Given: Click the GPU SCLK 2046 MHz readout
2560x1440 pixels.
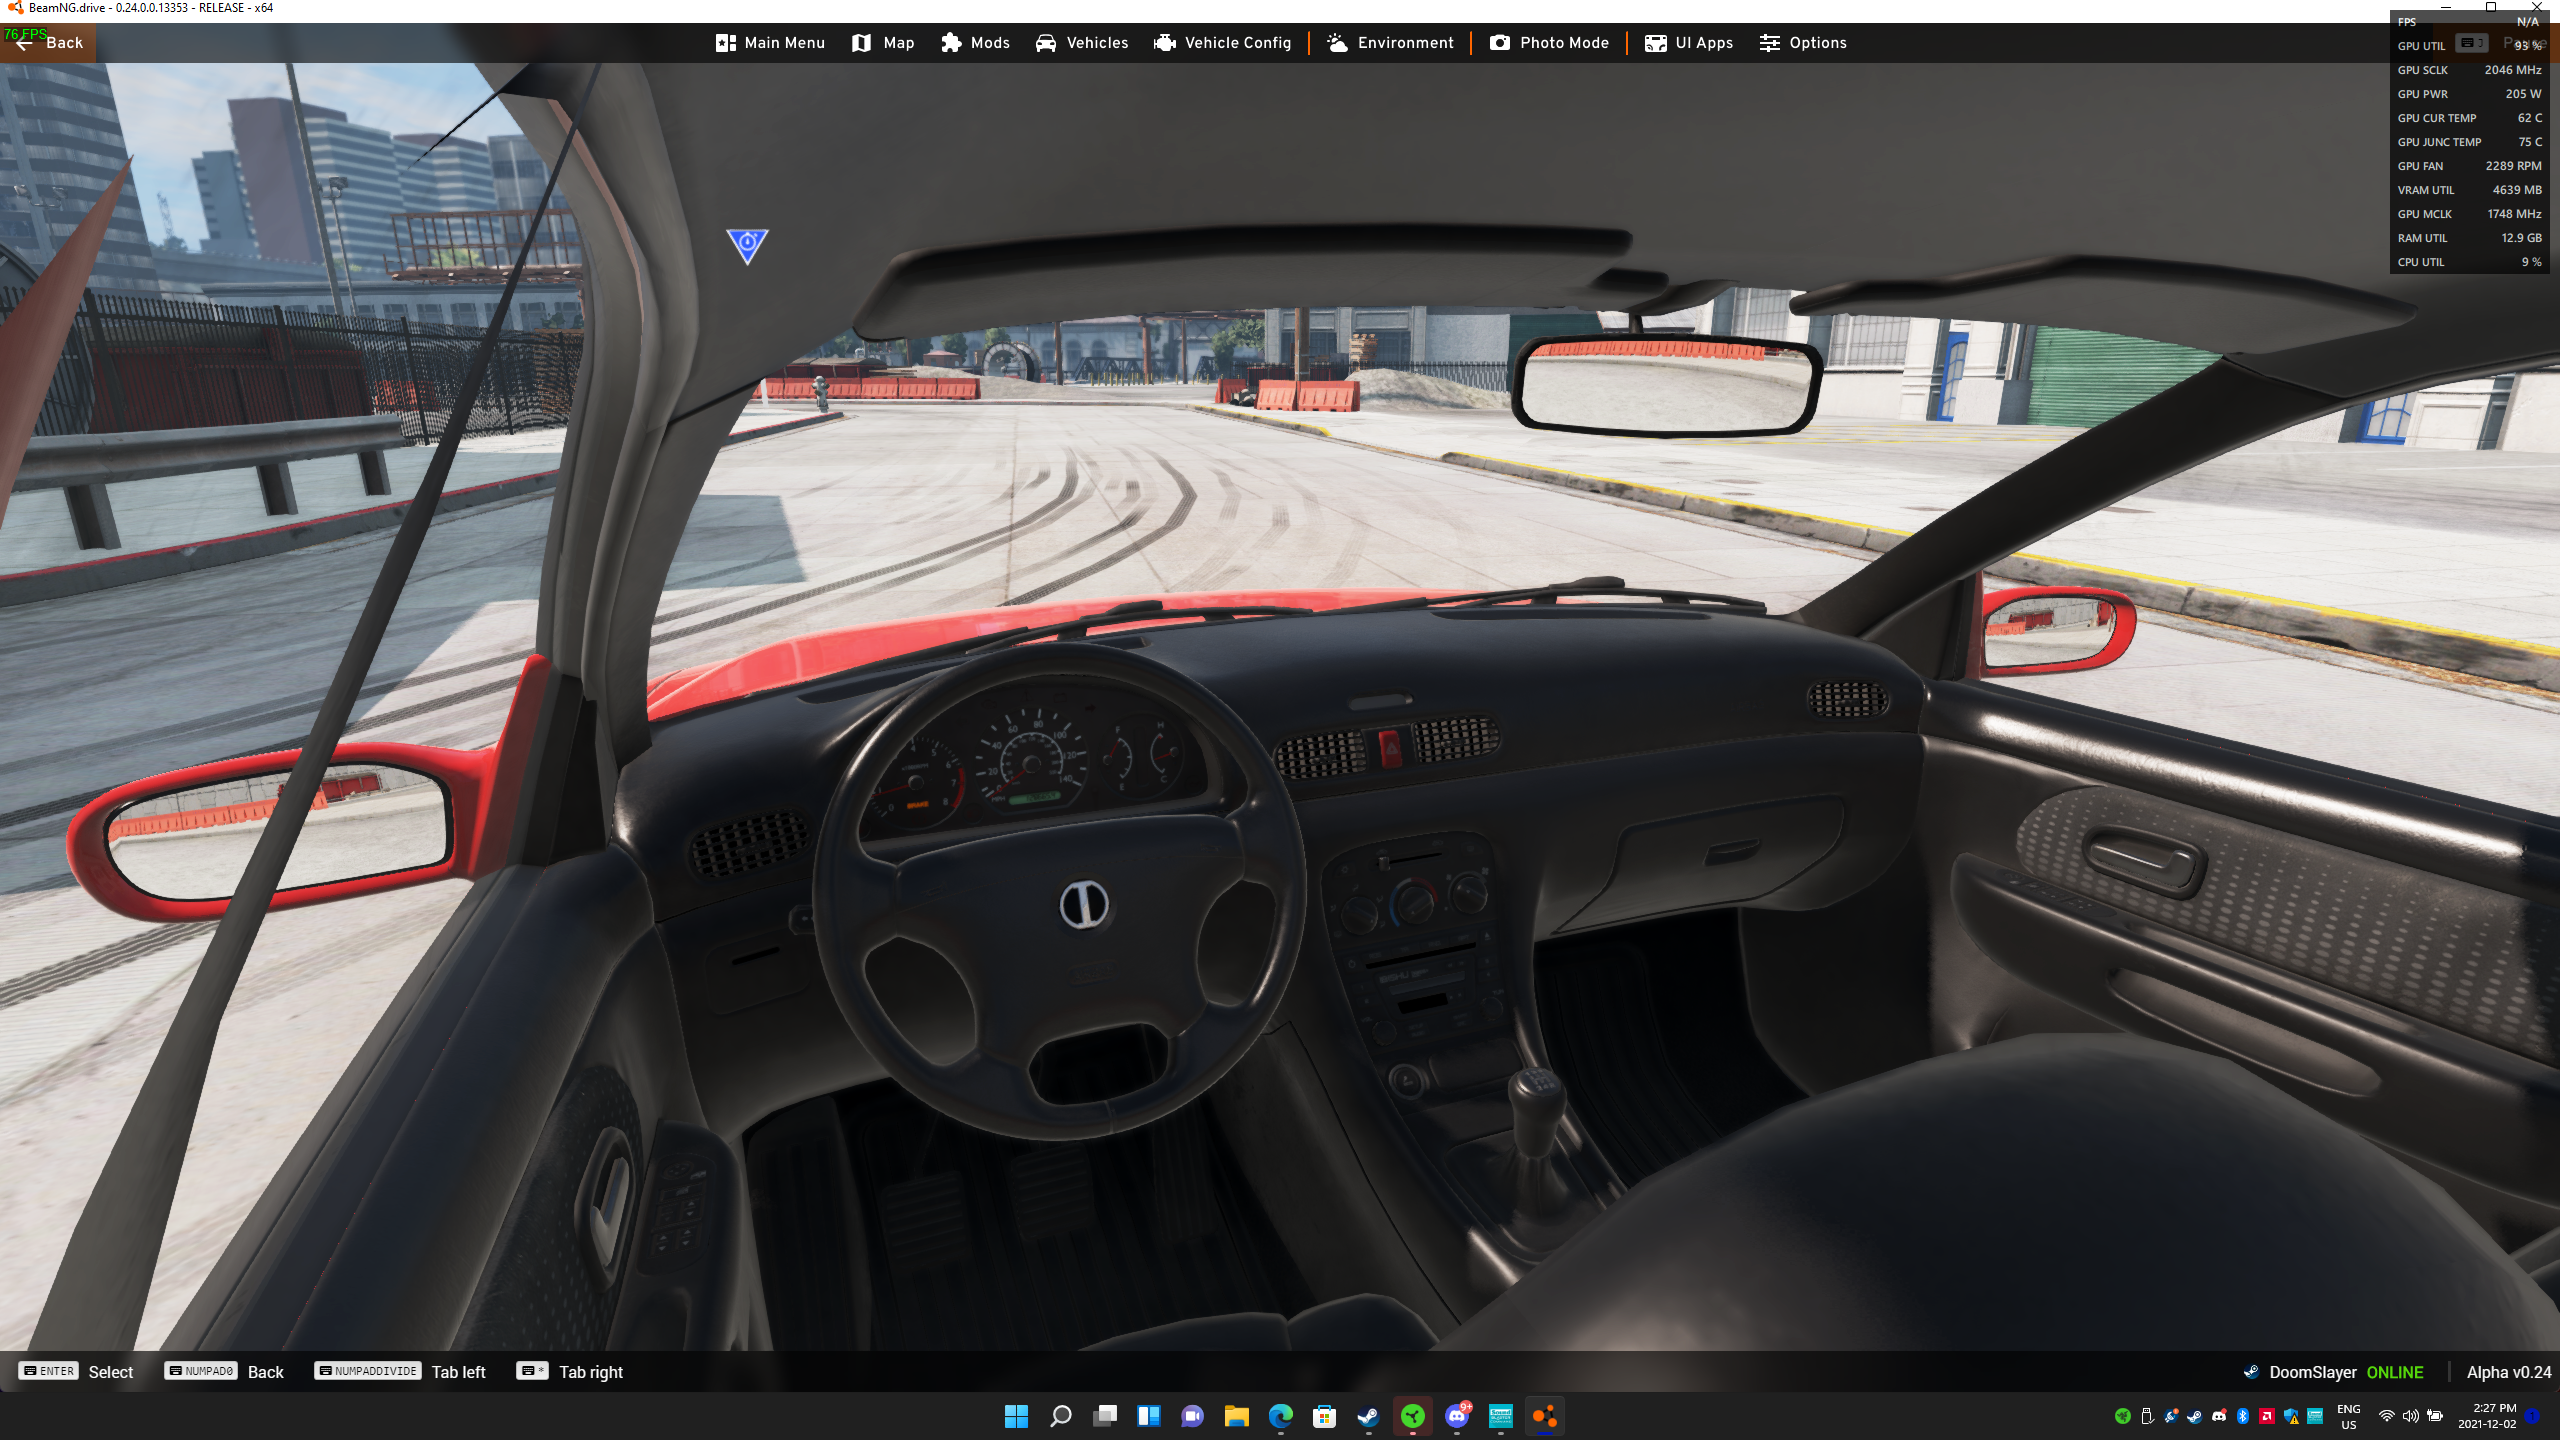Looking at the screenshot, I should point(2469,70).
